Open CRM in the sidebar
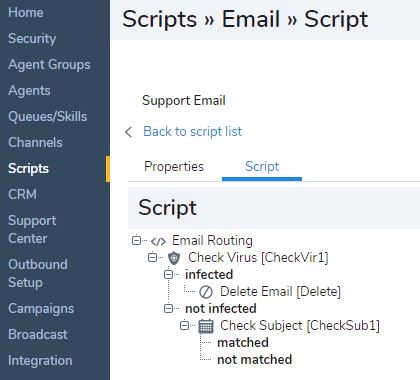The width and height of the screenshot is (420, 380). tap(22, 194)
